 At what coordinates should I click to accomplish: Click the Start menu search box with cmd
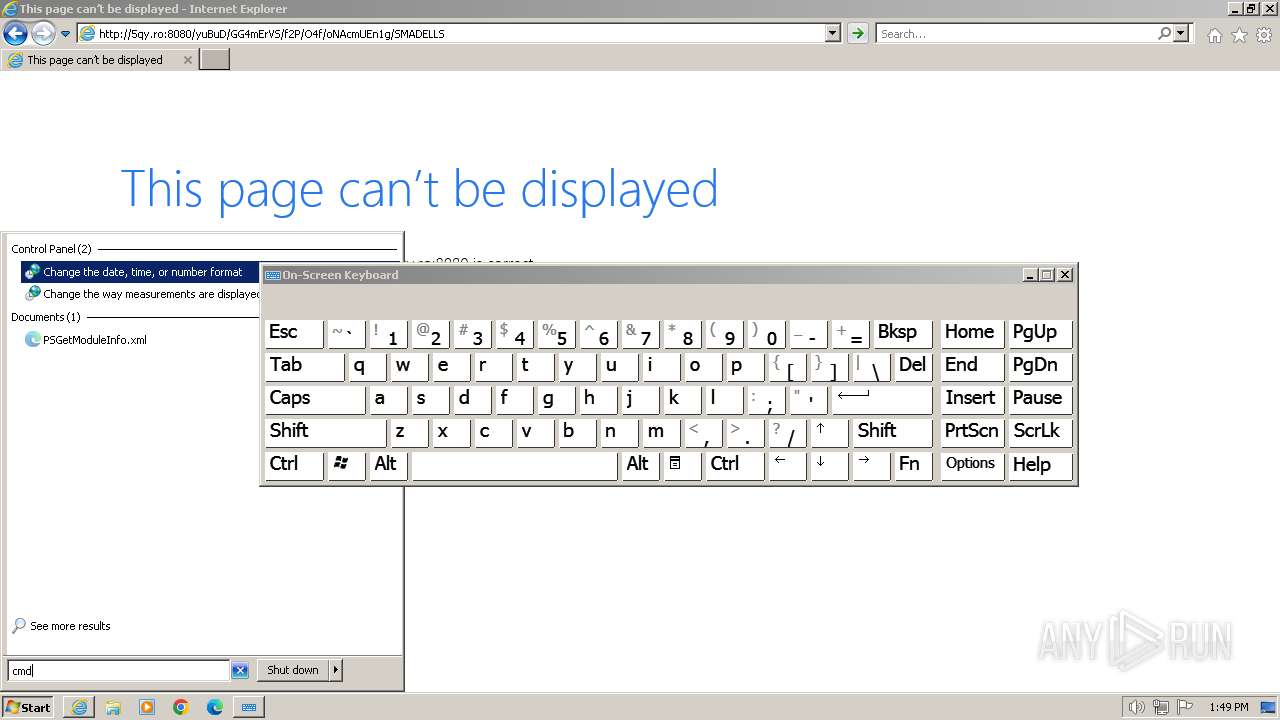(x=118, y=671)
